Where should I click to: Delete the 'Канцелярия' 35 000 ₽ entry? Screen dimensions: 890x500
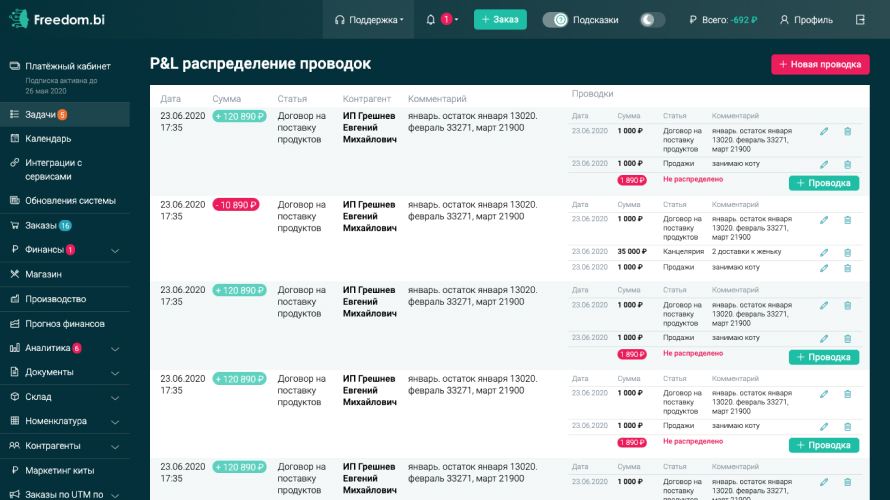(x=847, y=253)
